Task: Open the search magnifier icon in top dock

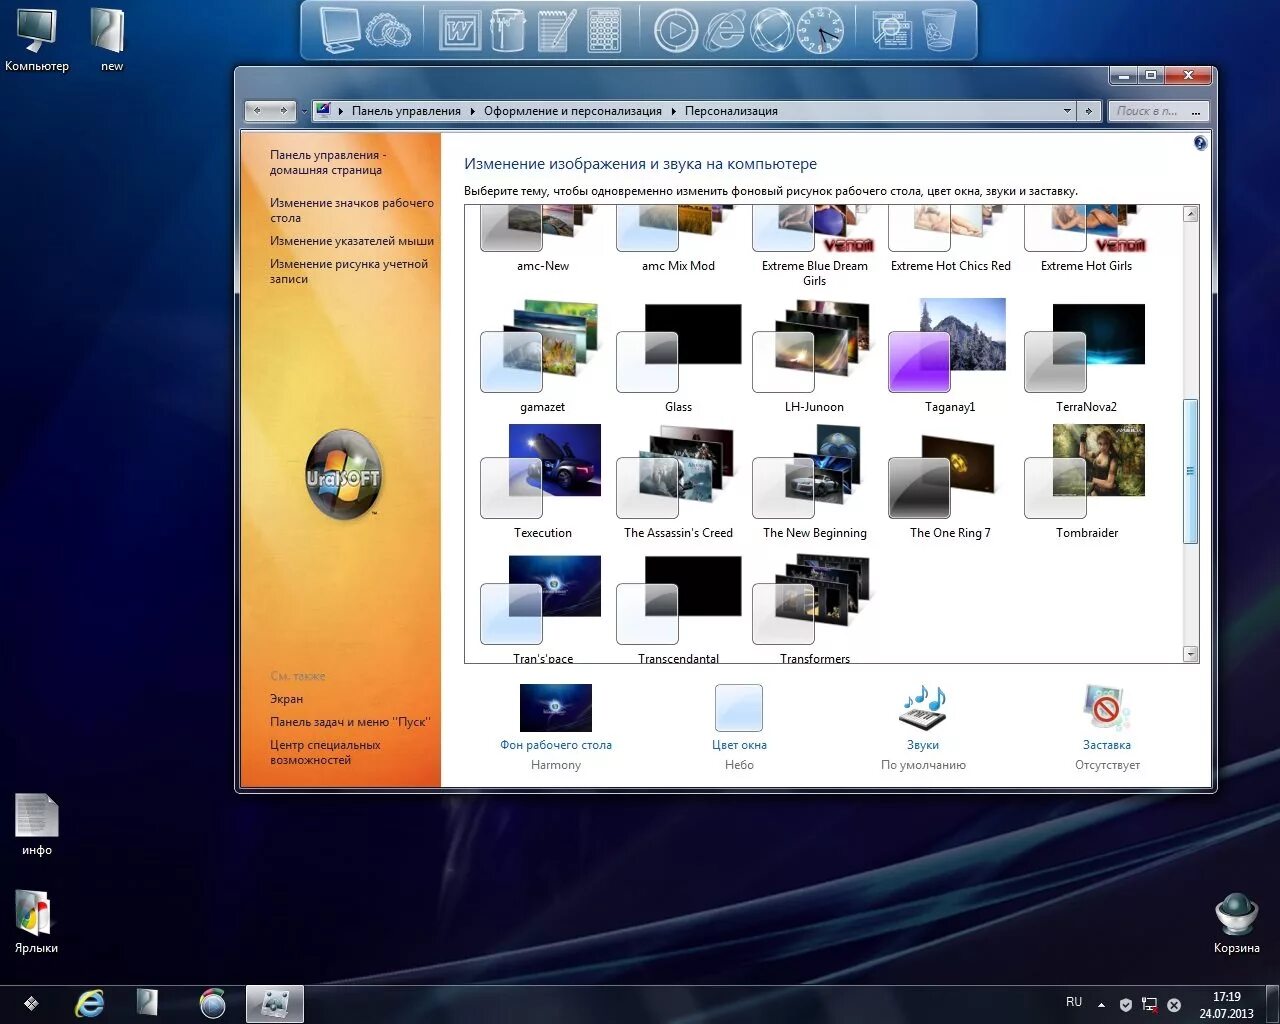Action: click(x=890, y=31)
